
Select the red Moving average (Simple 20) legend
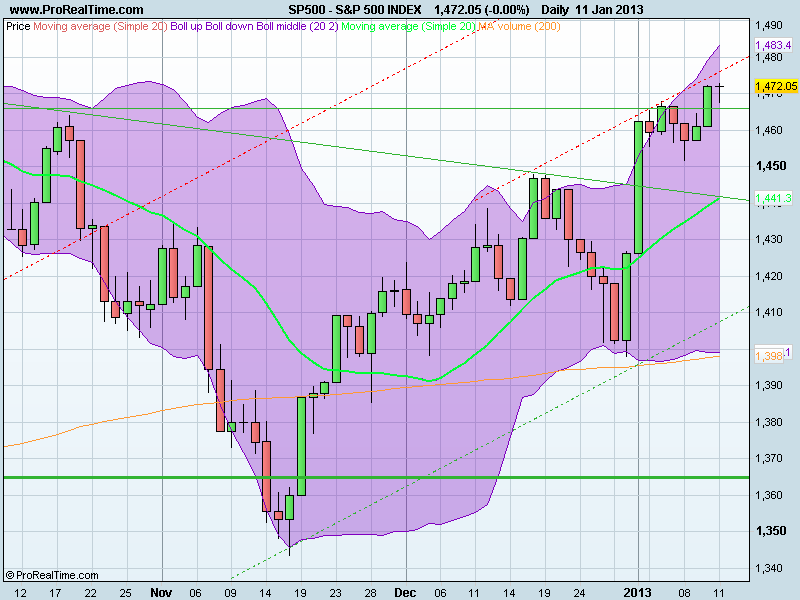(x=100, y=26)
